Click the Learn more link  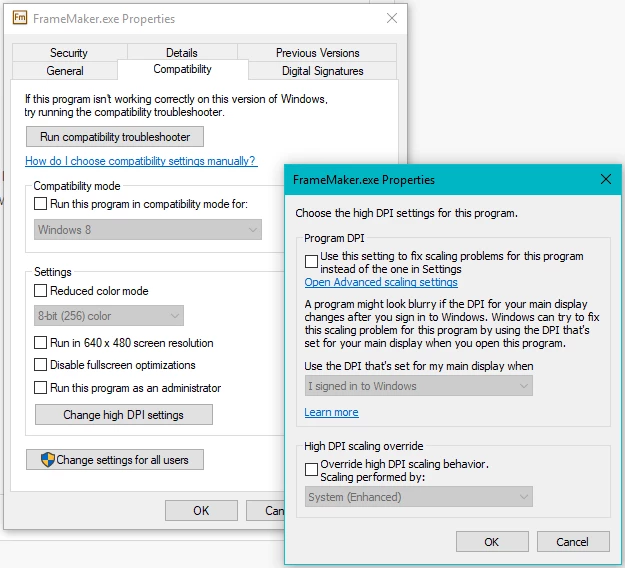point(331,412)
